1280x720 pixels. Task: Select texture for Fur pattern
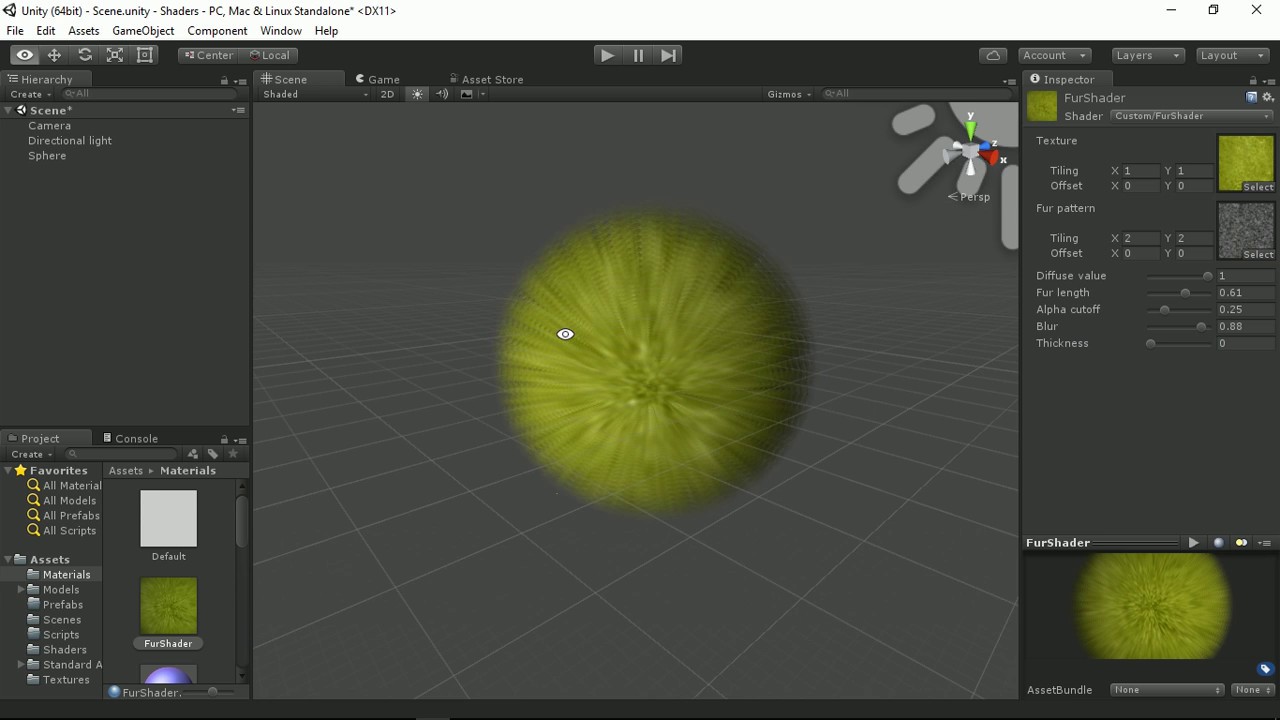click(1258, 254)
